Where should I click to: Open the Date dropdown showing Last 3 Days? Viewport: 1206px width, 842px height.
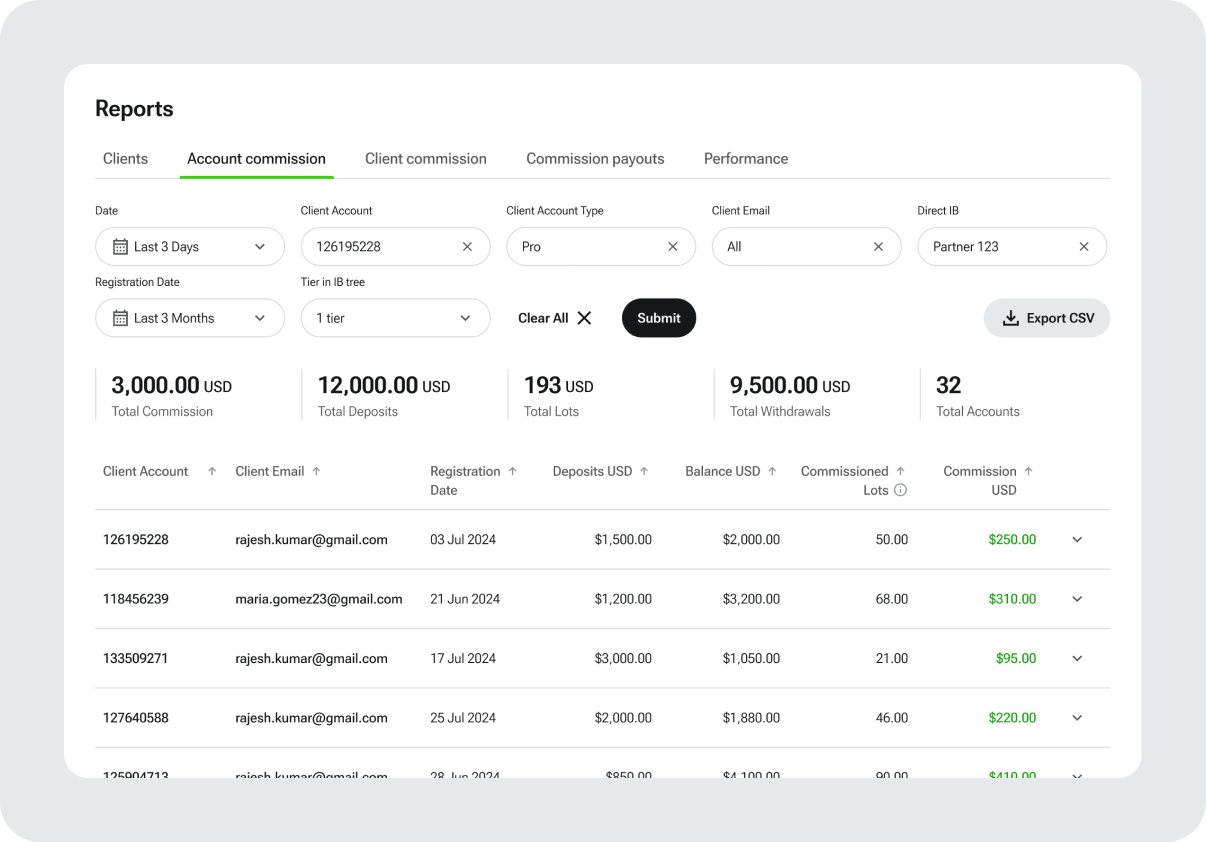click(190, 247)
